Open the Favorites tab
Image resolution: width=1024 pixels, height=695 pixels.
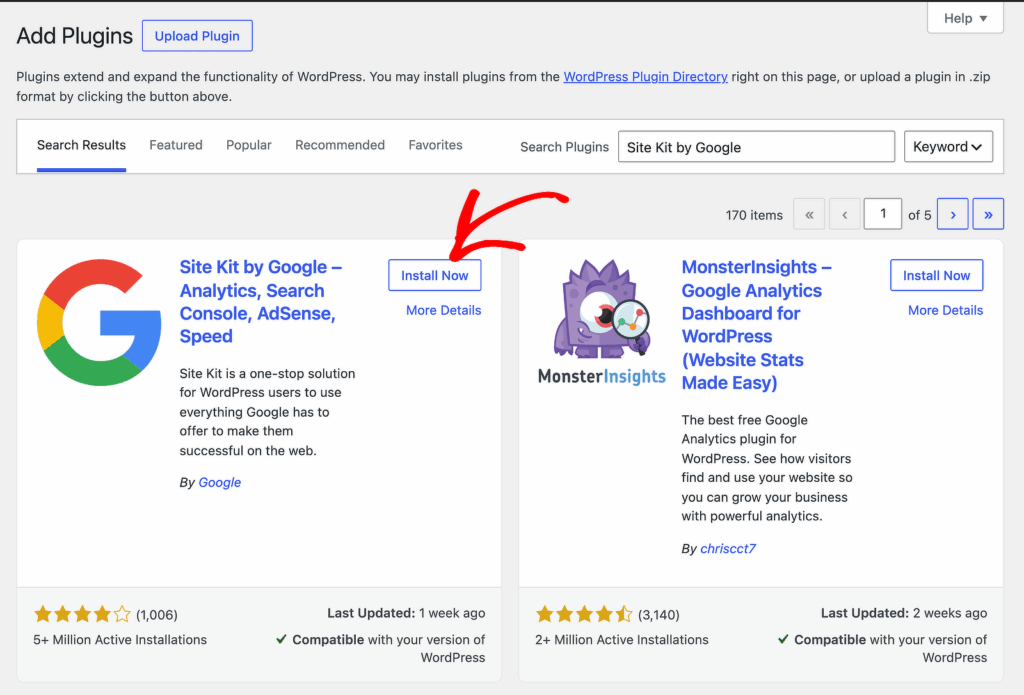pos(436,145)
